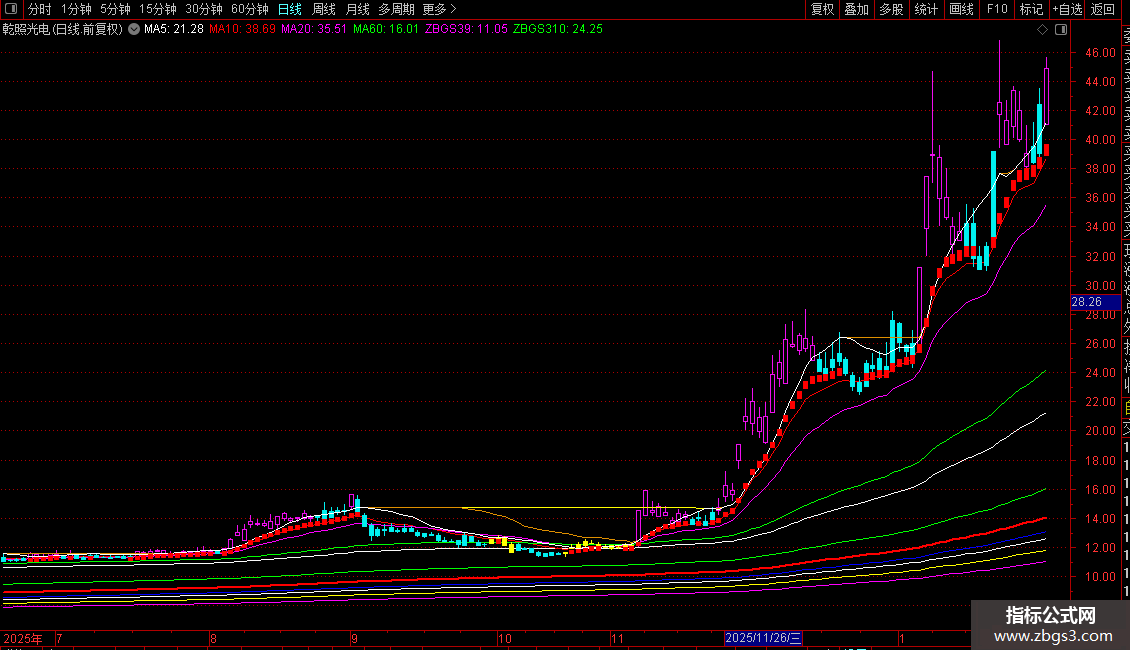Click the 复权 adjustment button
This screenshot has width=1130, height=650.
[x=822, y=9]
